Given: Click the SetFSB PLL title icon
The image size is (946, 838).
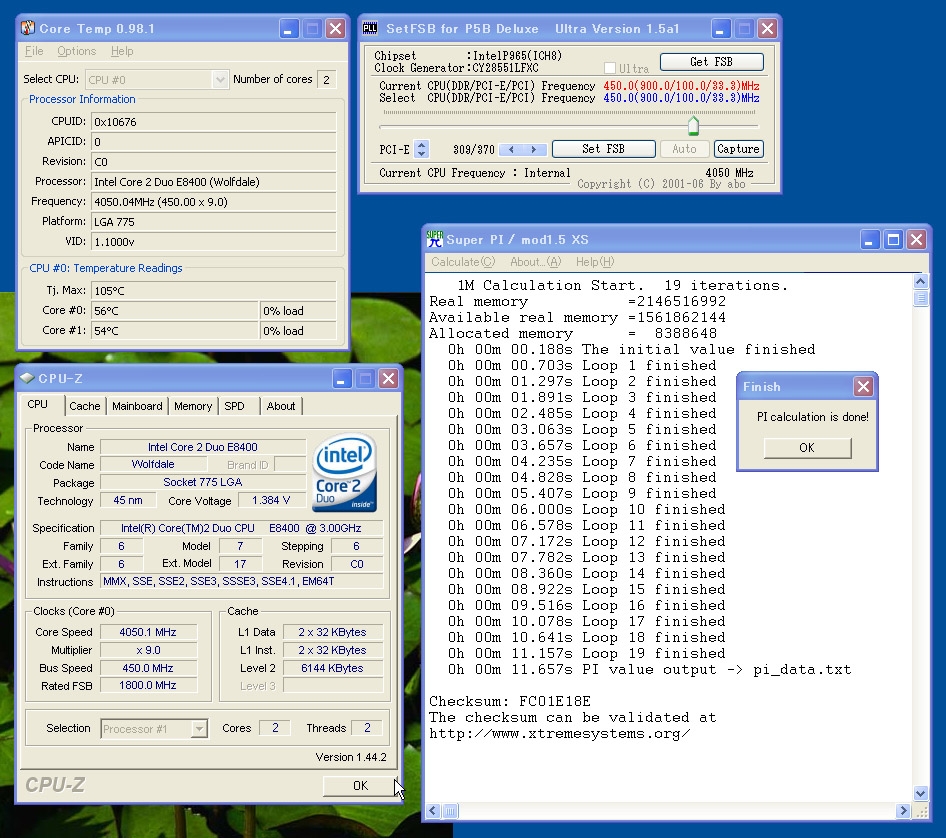Looking at the screenshot, I should click(x=369, y=28).
